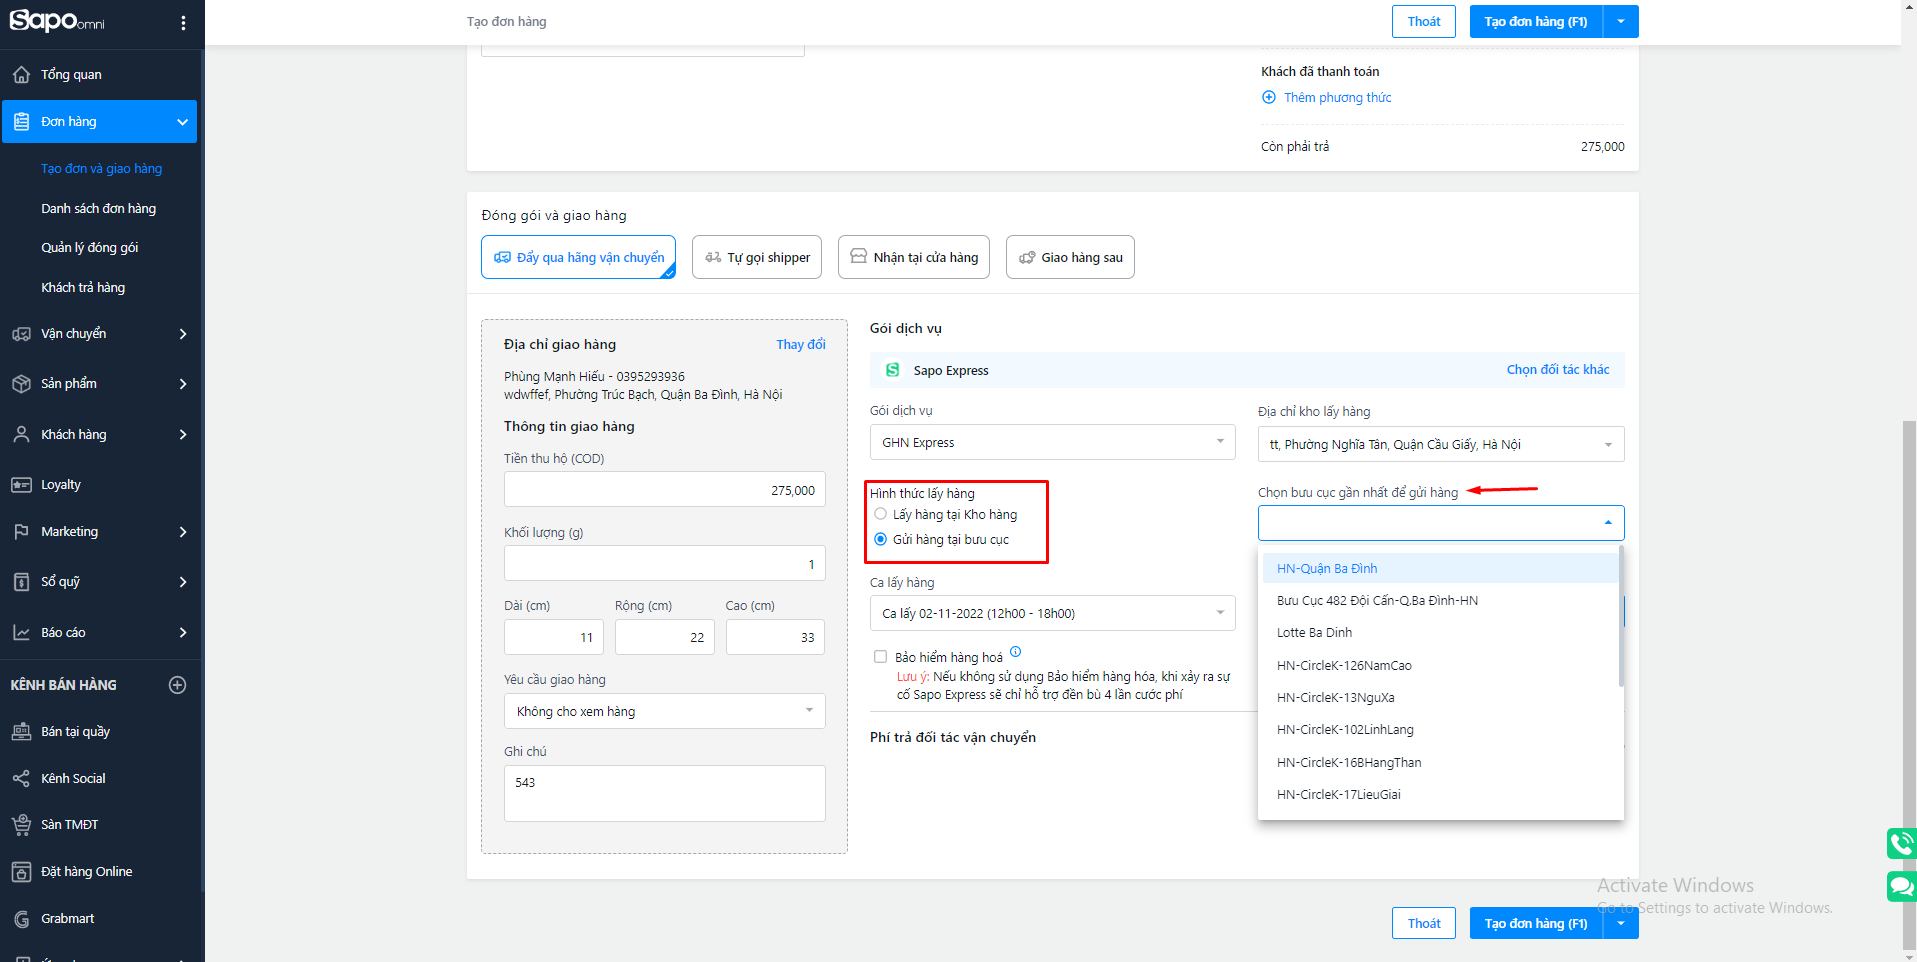Click the Thêm phương thức plus icon

click(x=1269, y=97)
